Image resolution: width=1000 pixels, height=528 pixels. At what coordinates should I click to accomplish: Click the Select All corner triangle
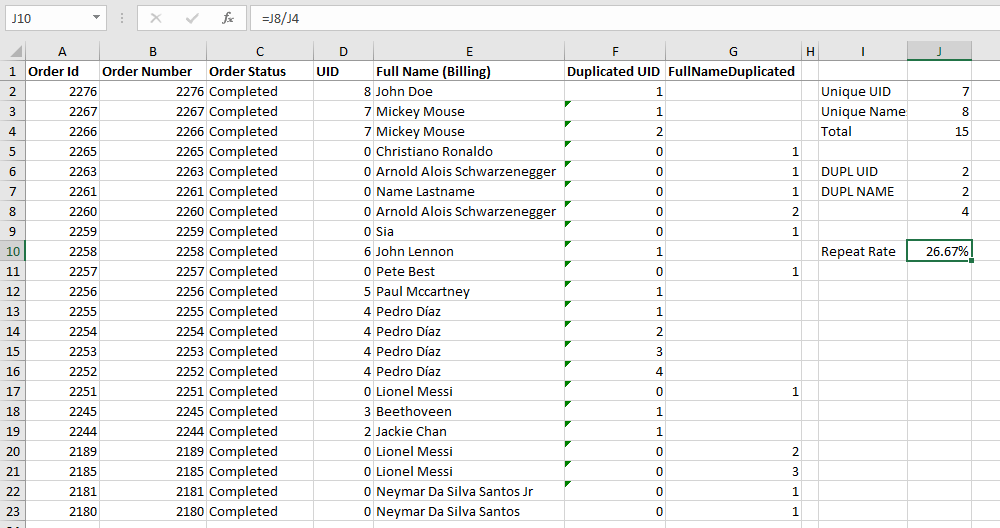(16, 51)
